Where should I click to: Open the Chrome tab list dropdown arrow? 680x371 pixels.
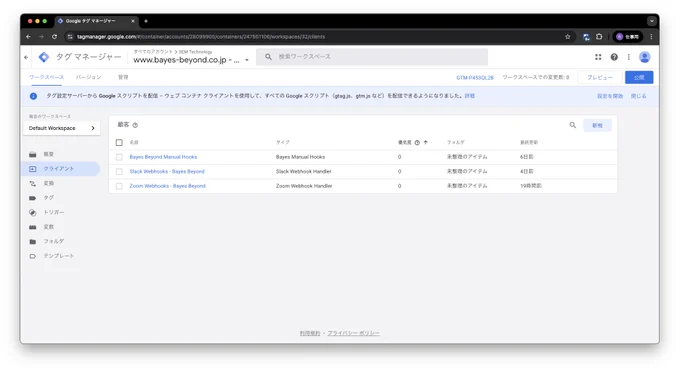(651, 21)
